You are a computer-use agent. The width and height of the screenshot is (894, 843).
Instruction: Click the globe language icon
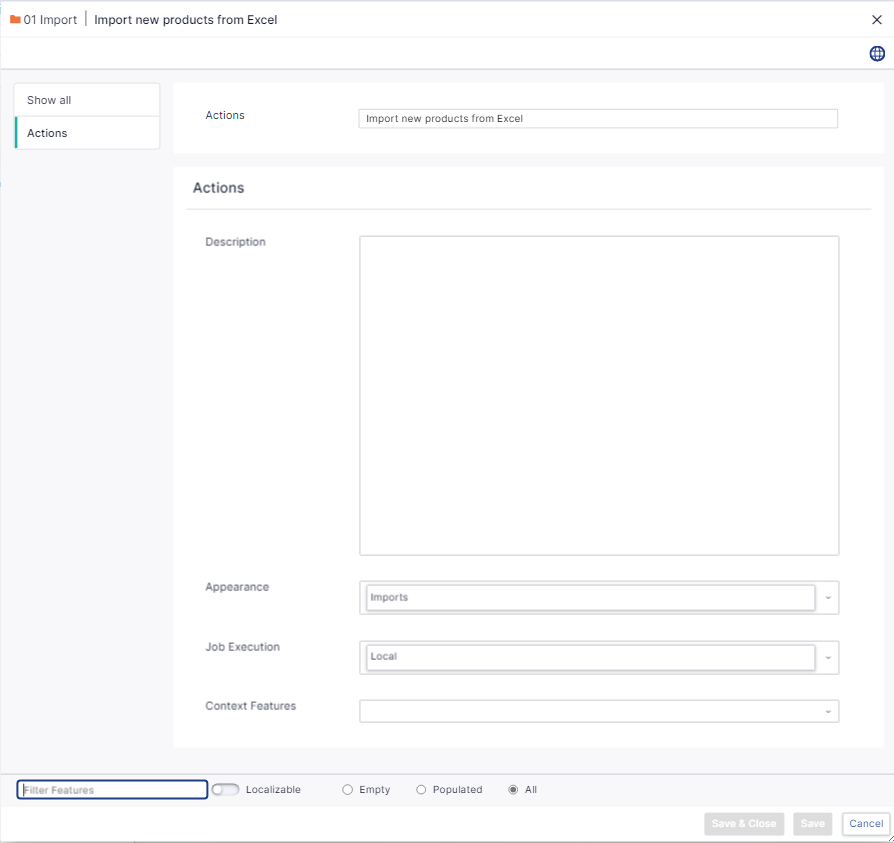[x=877, y=54]
